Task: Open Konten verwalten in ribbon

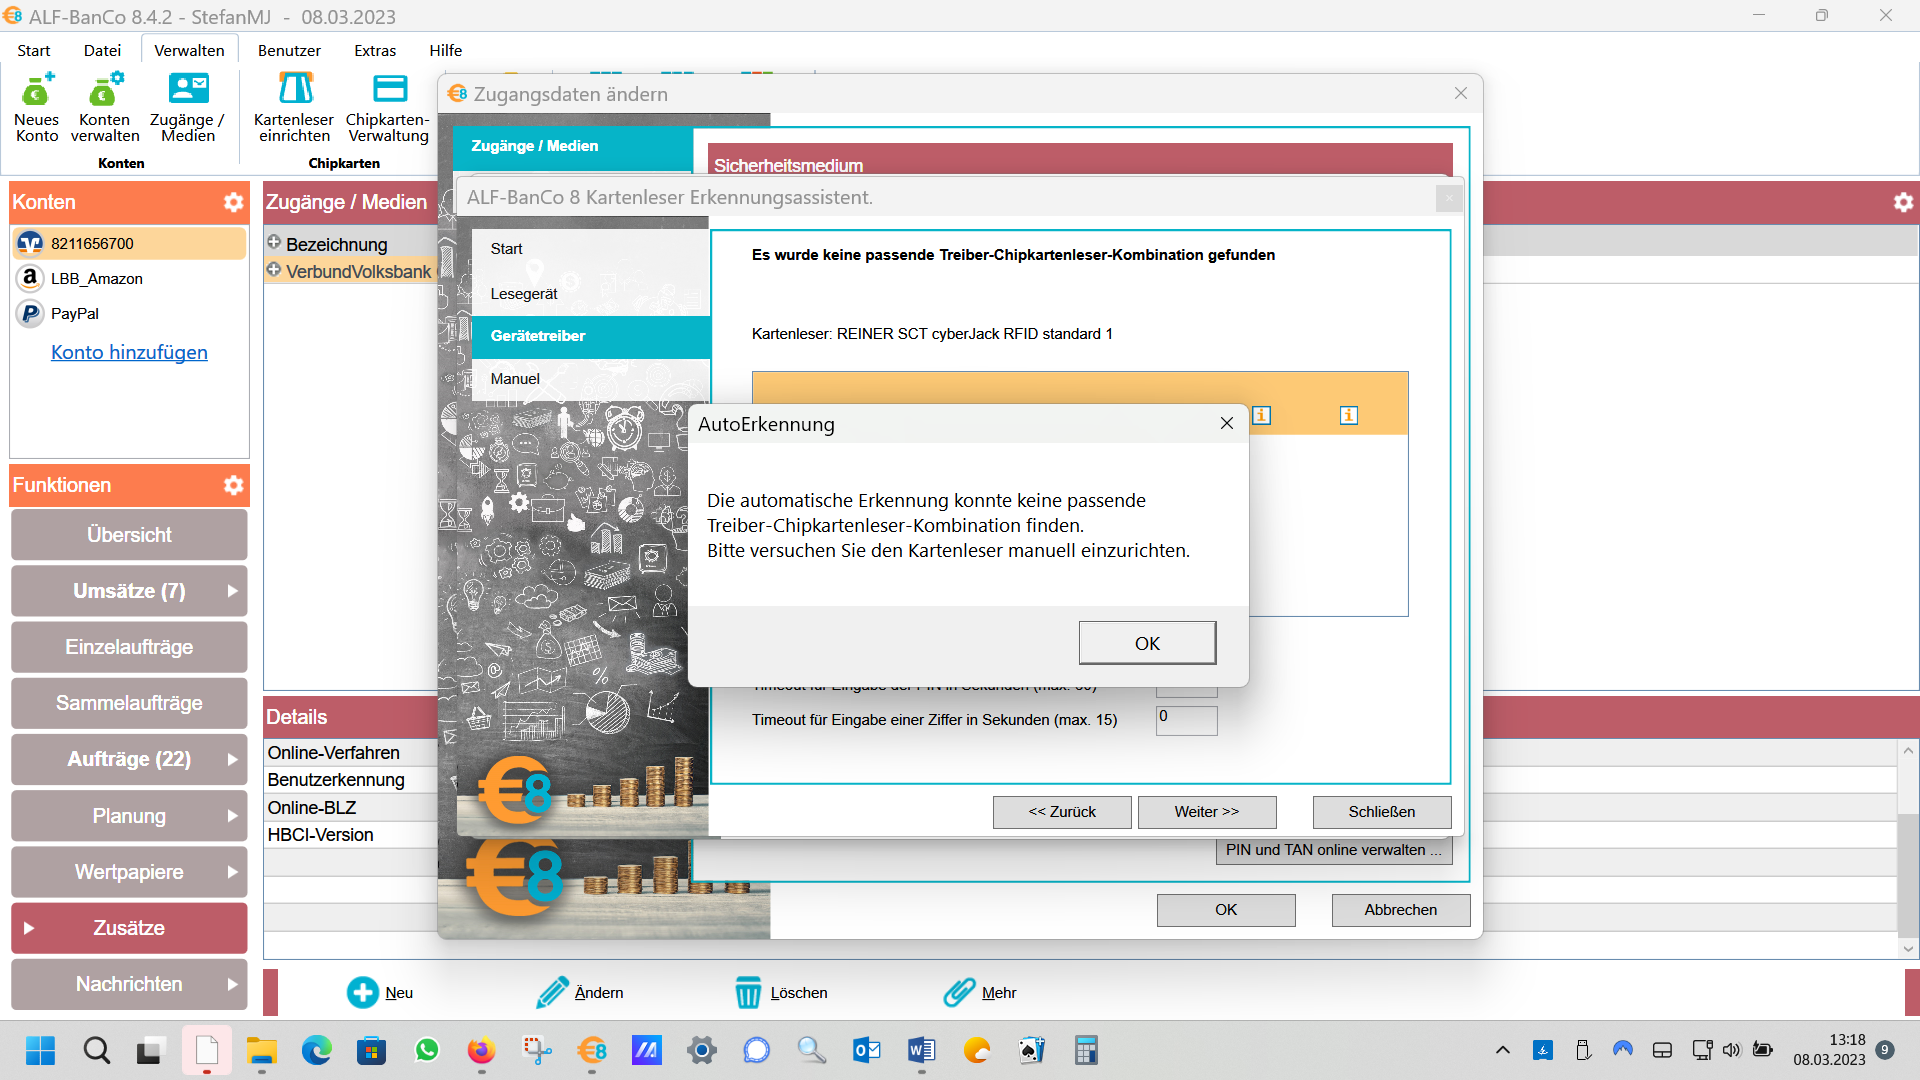Action: 105,107
